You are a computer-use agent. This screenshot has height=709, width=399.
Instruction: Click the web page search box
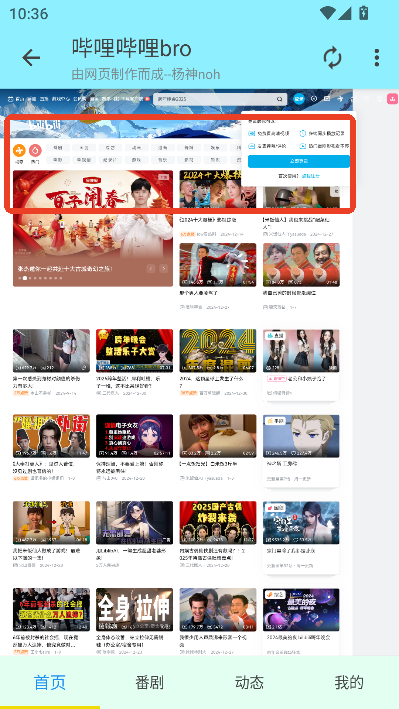pyautogui.click(x=220, y=99)
